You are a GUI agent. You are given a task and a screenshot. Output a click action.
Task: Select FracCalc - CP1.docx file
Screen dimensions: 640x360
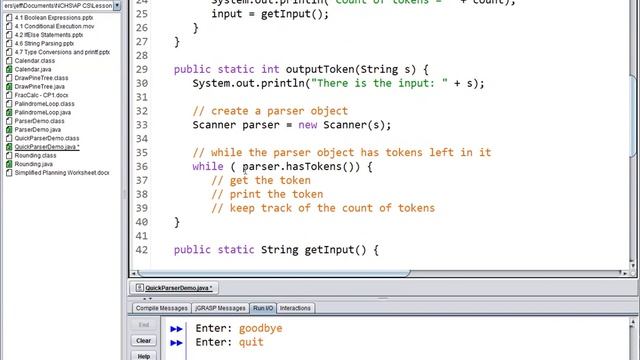coord(41,95)
